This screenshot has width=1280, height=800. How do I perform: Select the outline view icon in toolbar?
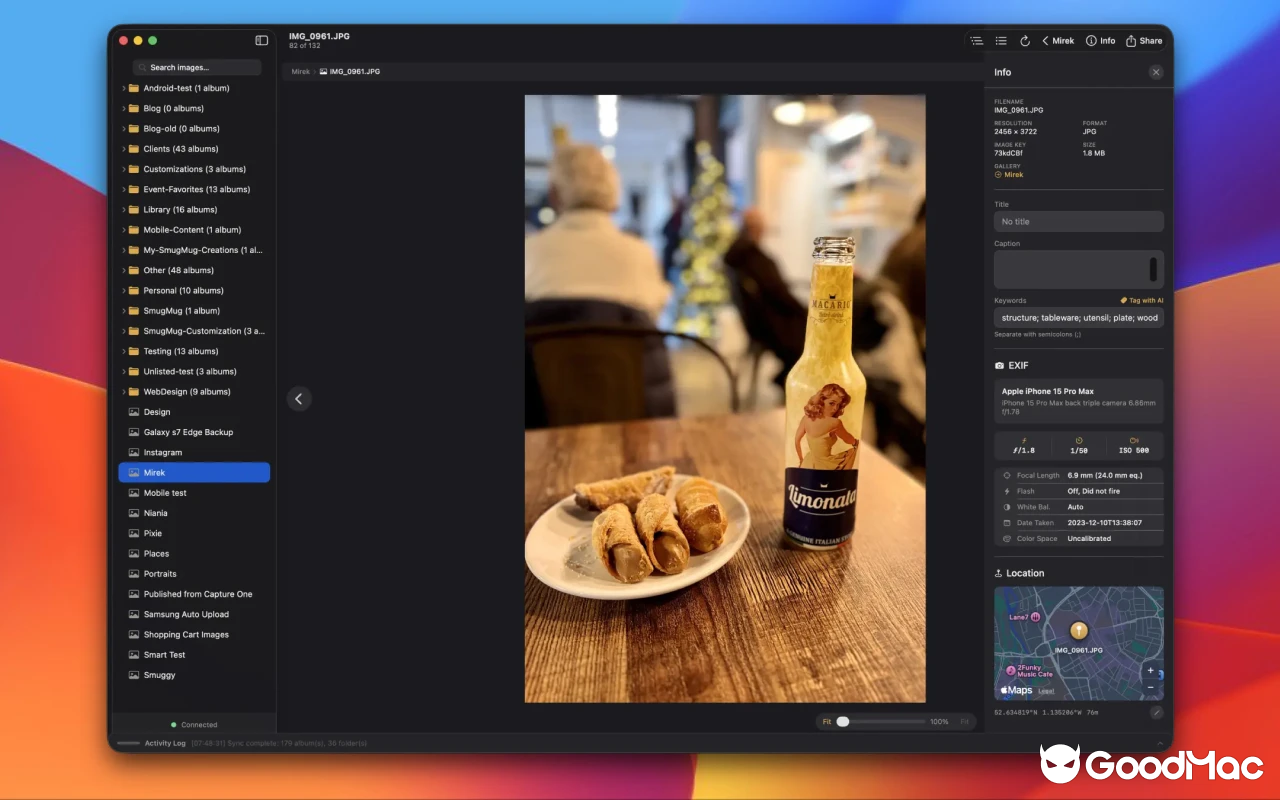point(976,41)
